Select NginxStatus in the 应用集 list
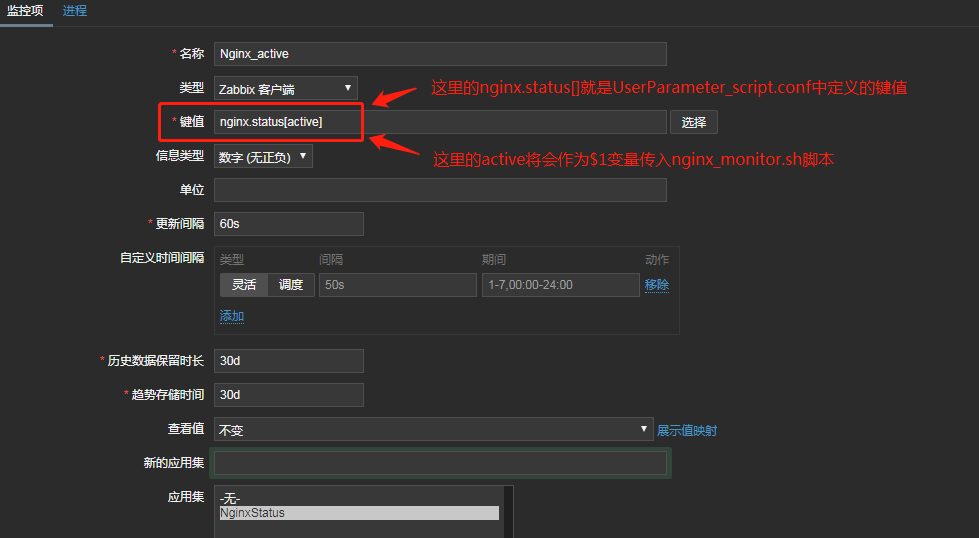 (359, 513)
